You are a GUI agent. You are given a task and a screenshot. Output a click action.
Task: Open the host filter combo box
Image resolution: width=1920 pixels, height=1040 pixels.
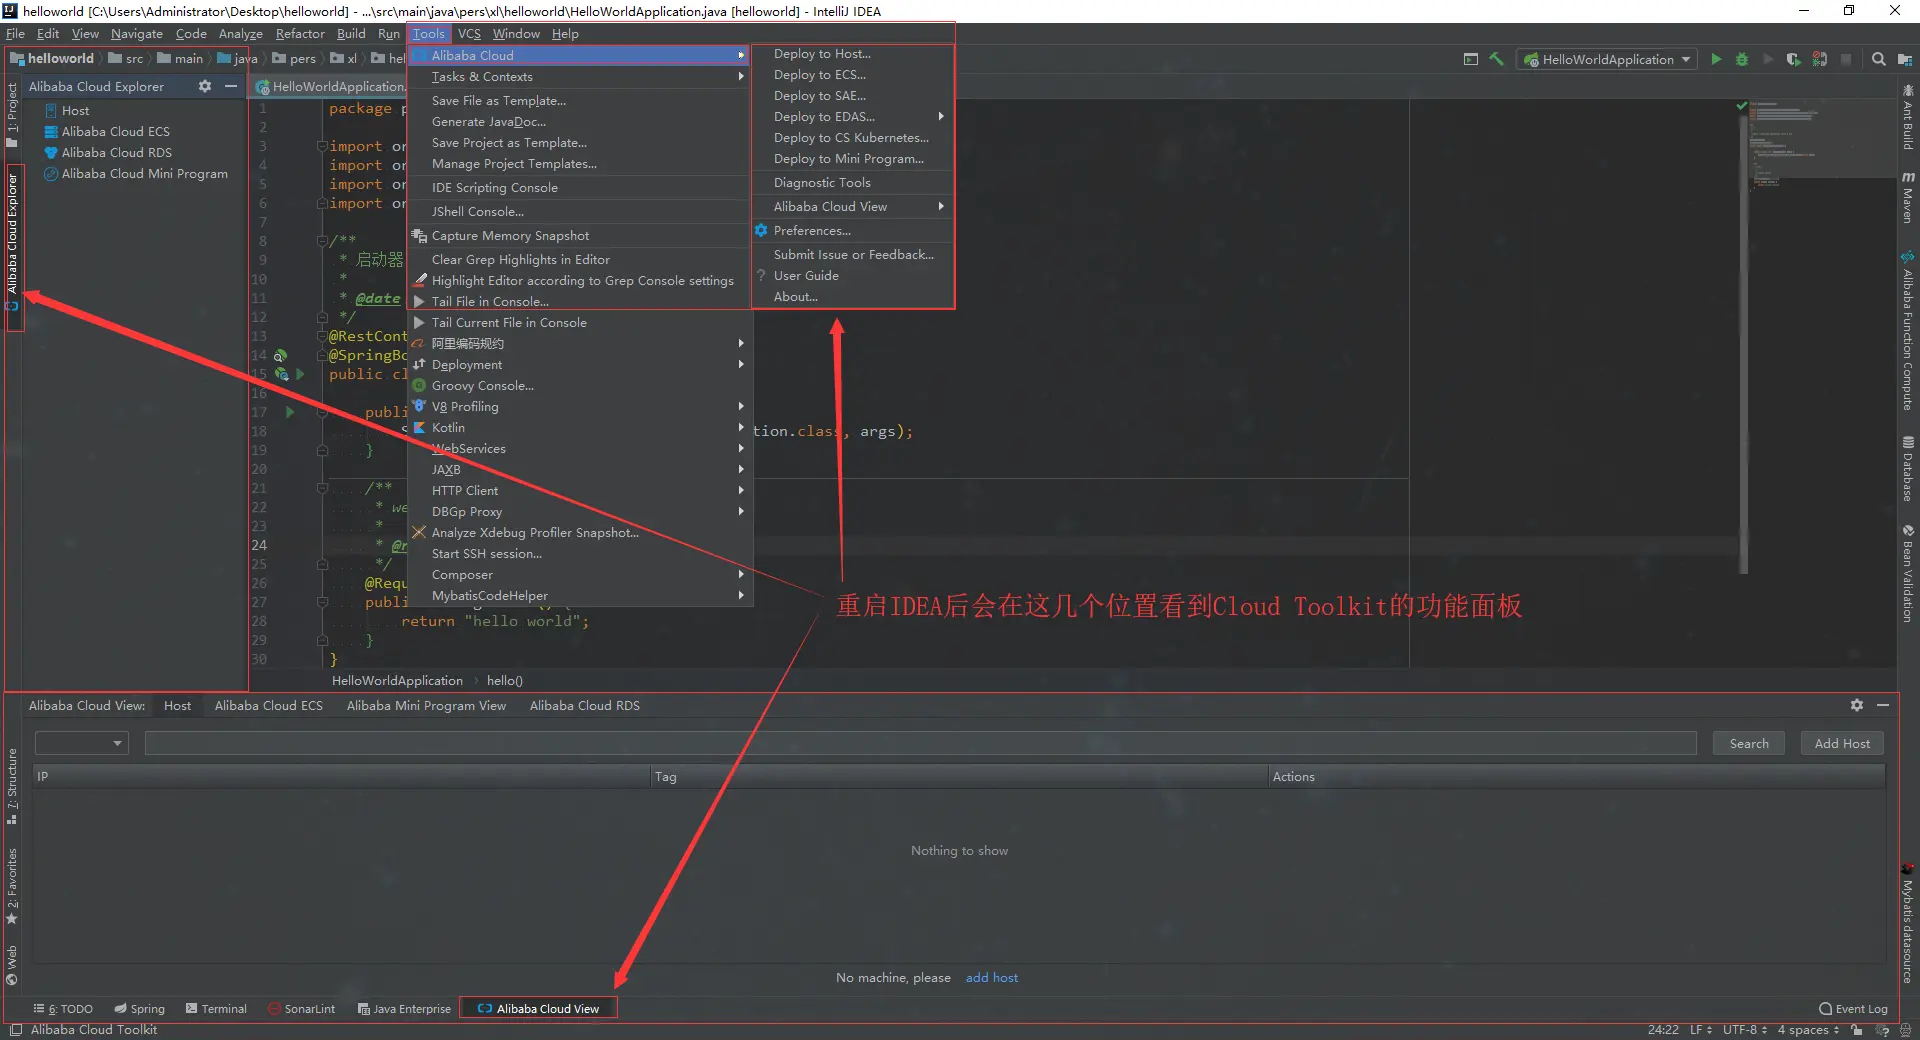point(81,743)
